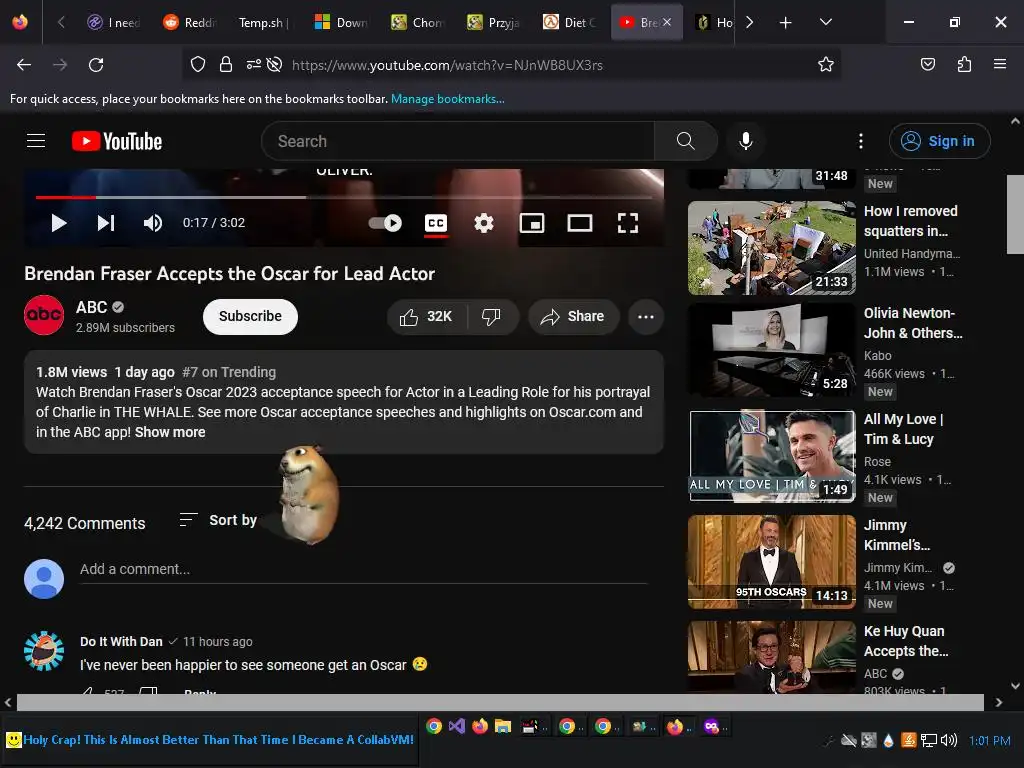Open the Firefox application menu
This screenshot has height=768, width=1024.
pos(1000,64)
